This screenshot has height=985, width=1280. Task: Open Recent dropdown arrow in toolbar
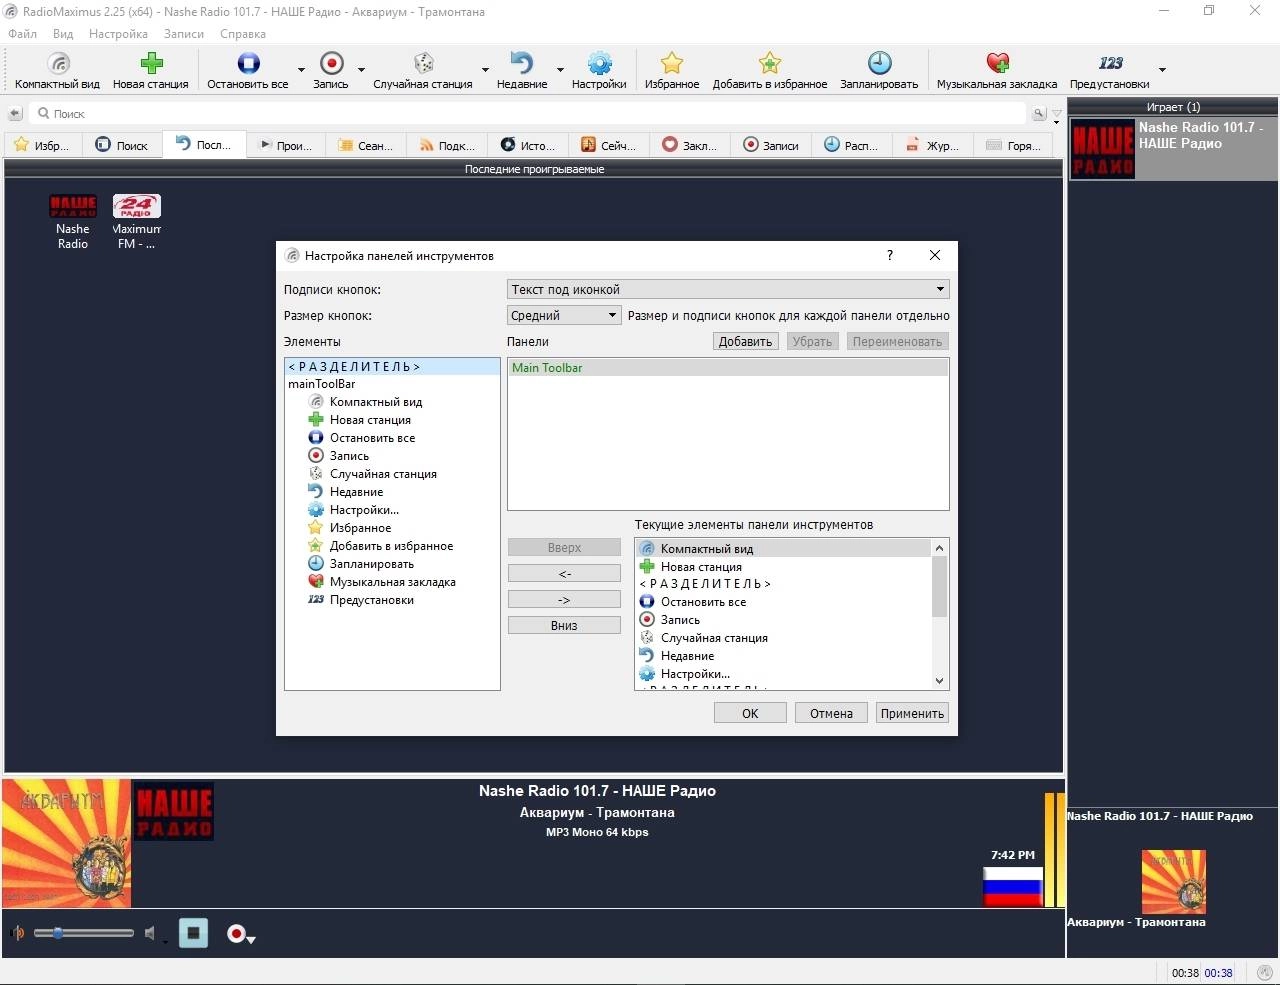click(x=560, y=70)
